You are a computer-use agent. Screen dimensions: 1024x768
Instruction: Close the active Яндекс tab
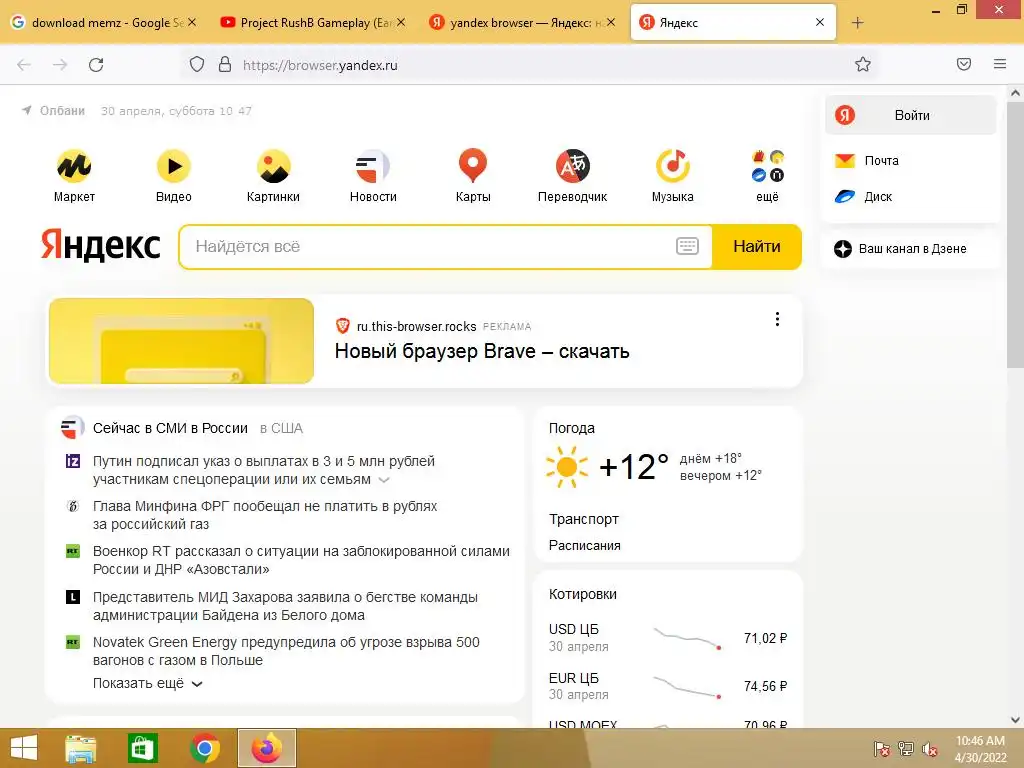(820, 22)
